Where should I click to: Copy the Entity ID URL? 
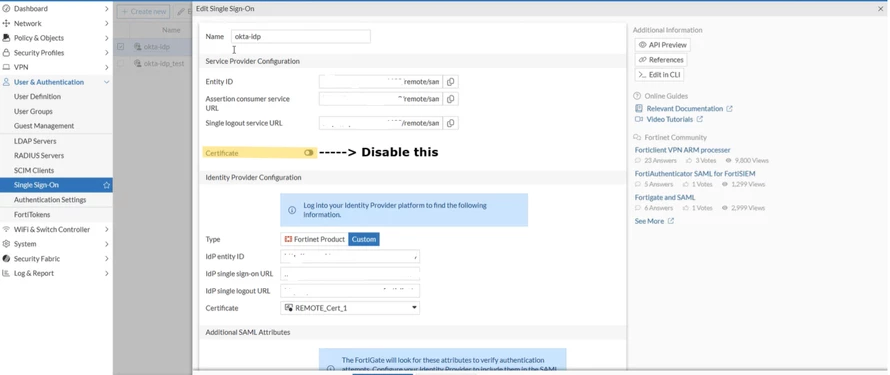450,82
